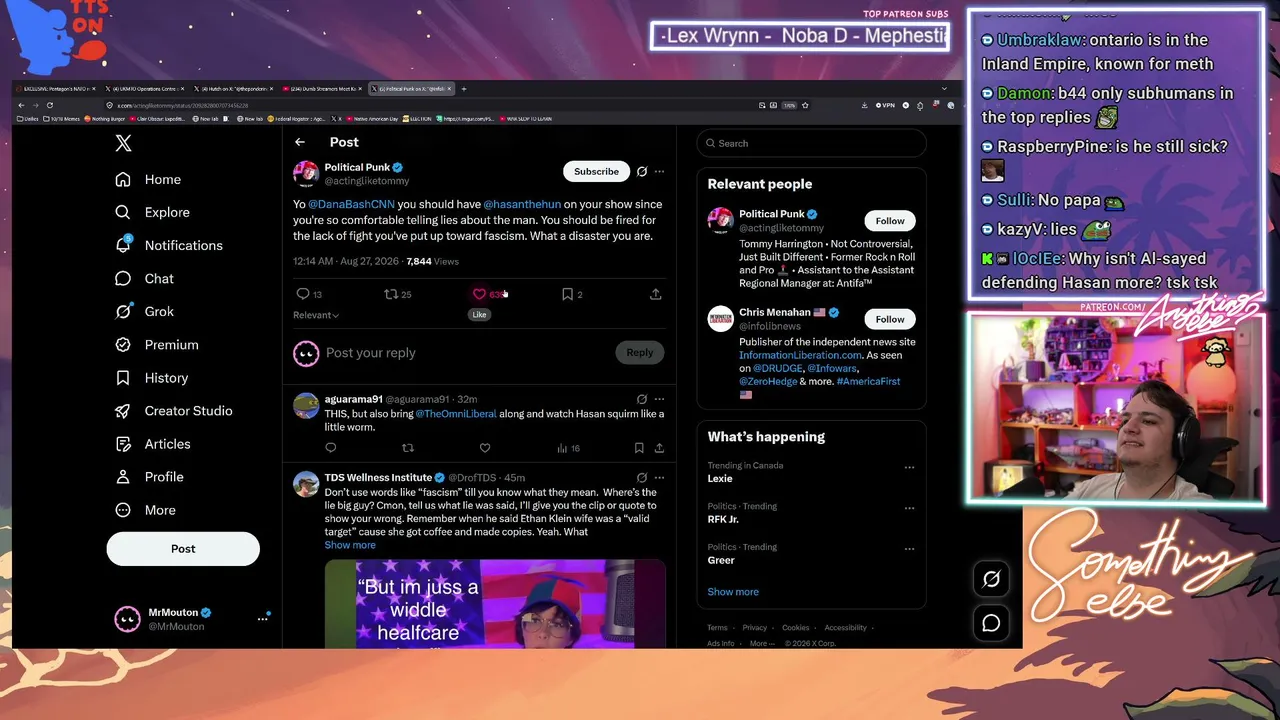The width and height of the screenshot is (1280, 720).
Task: Follow Chris Menahan in Relevant people
Action: click(x=890, y=319)
